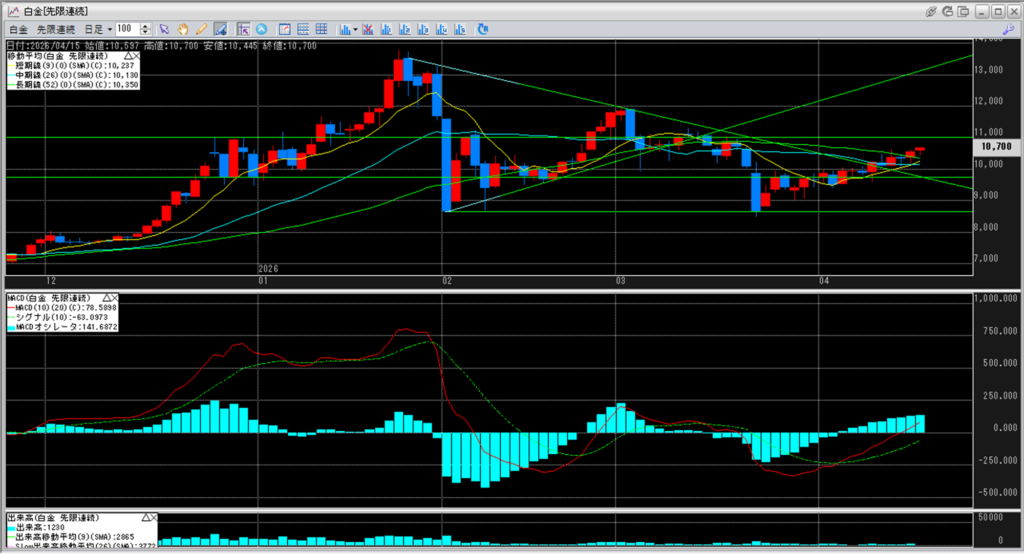Toggle the crosshair cursor button
1024x554 pixels.
(243, 29)
